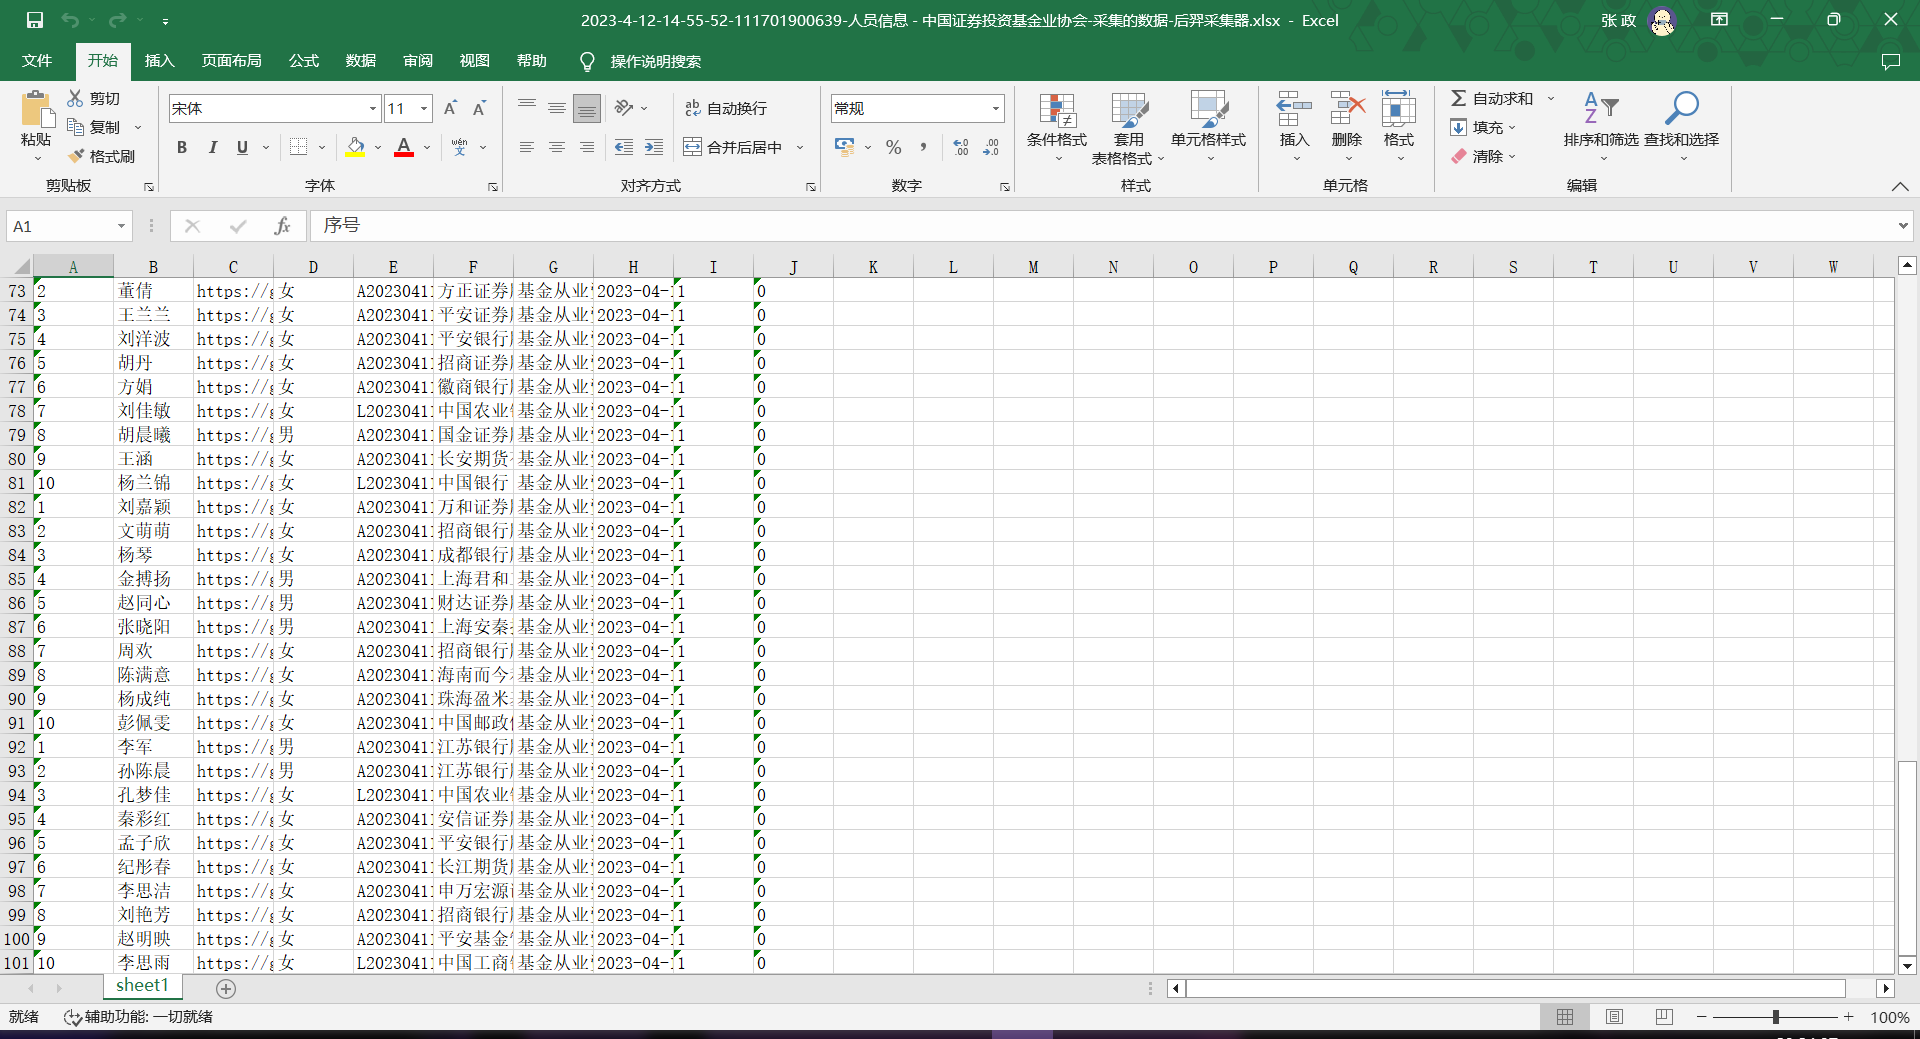Image resolution: width=1920 pixels, height=1039 pixels.
Task: Click Delete cells icon
Action: click(x=1347, y=108)
